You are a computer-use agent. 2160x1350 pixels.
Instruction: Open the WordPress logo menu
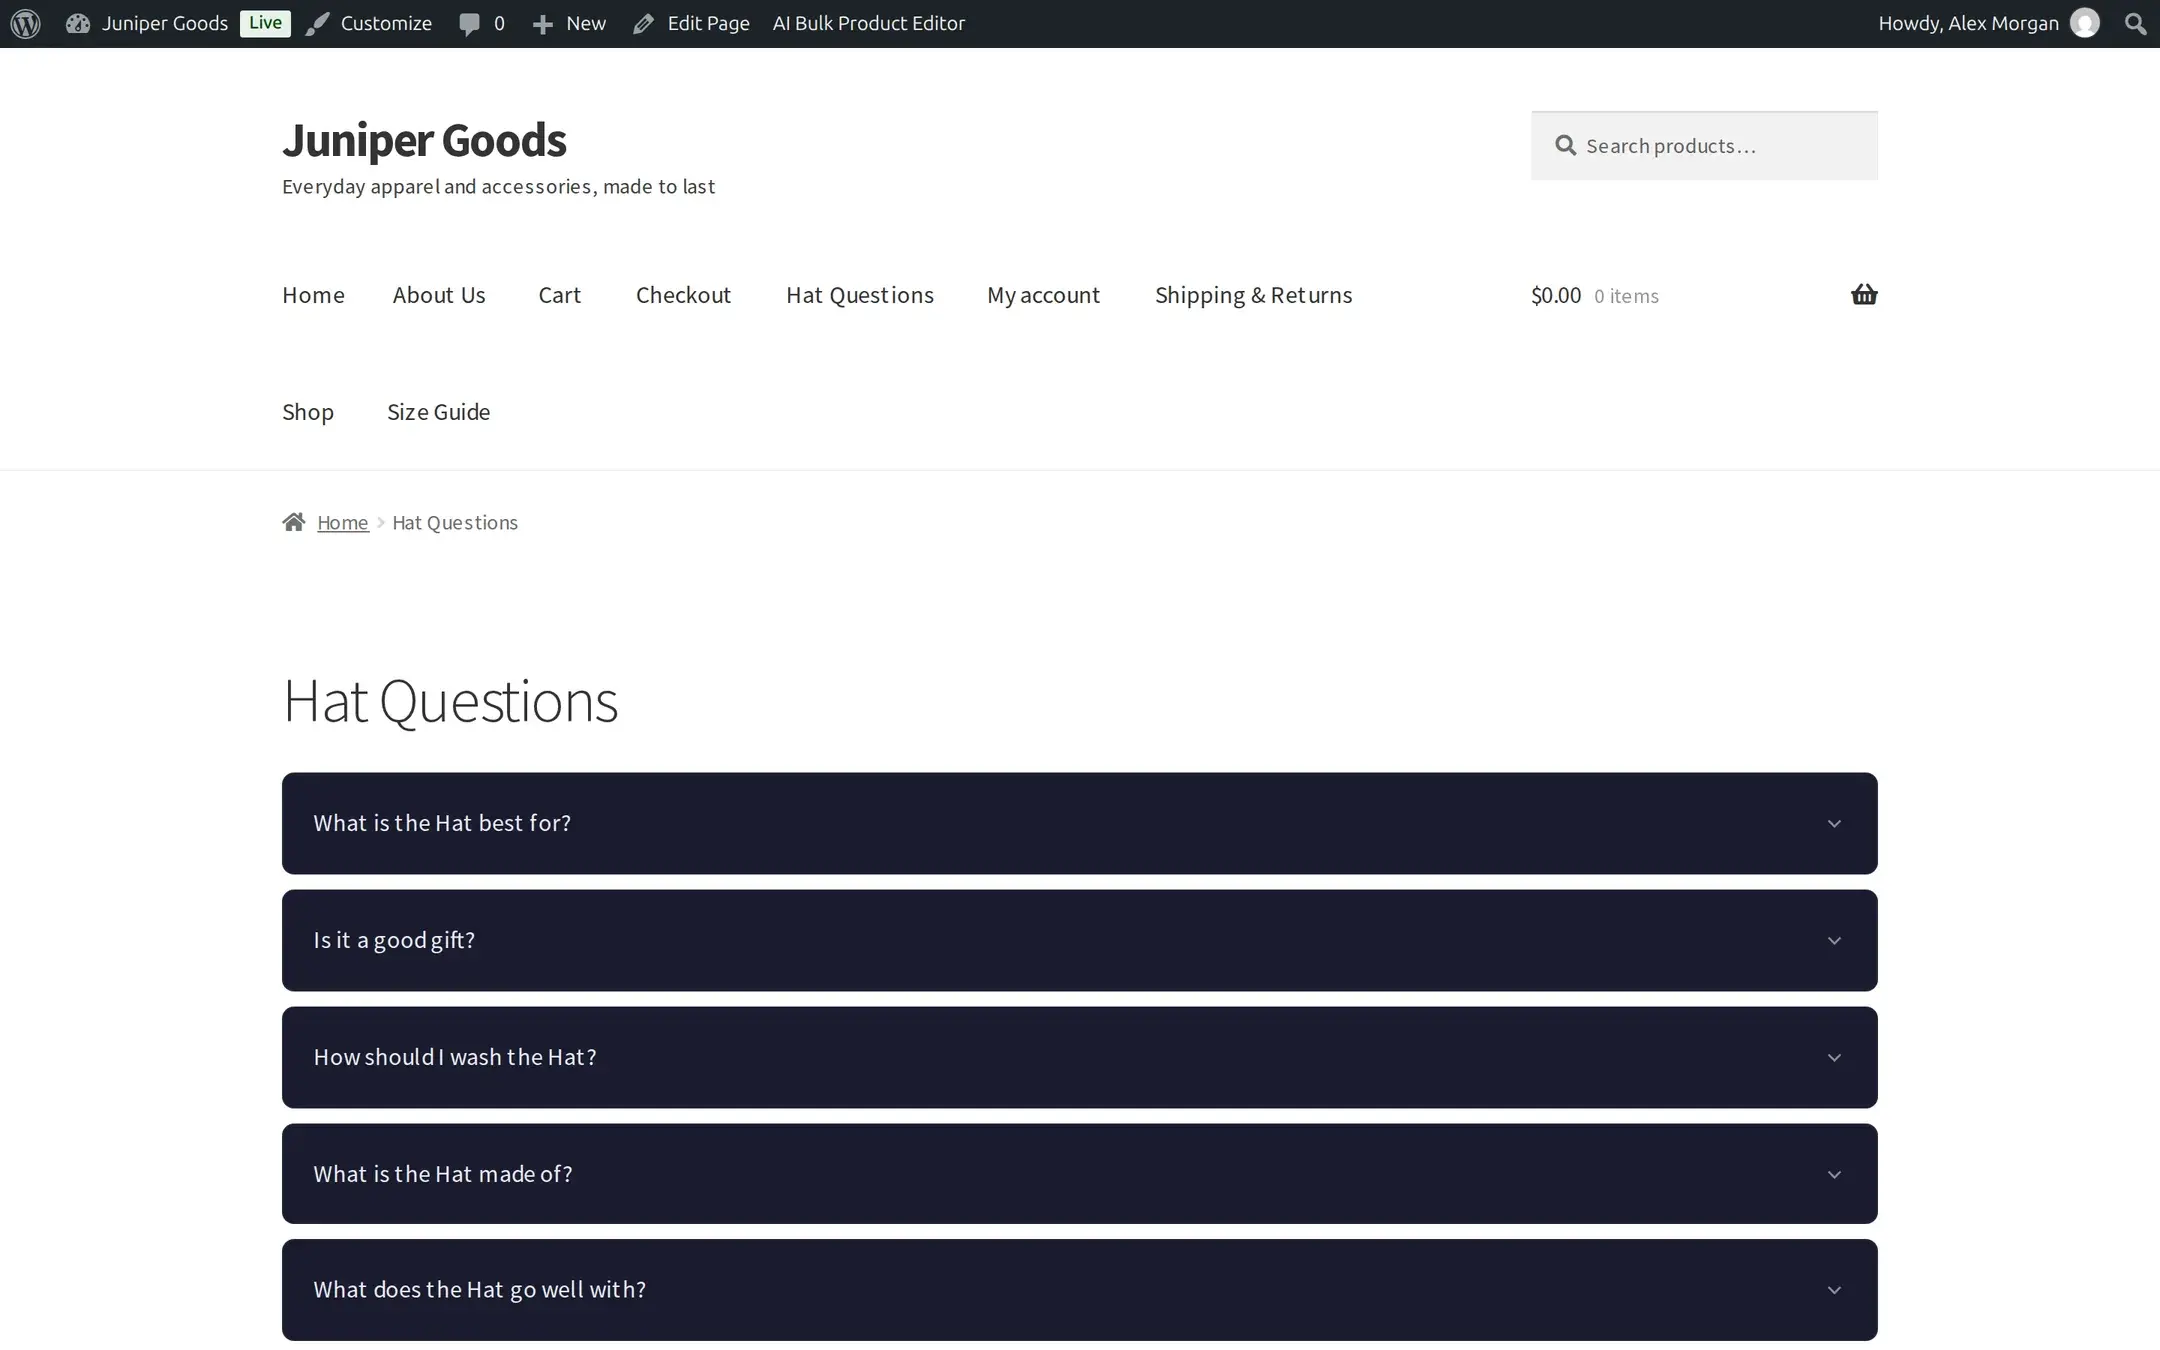point(26,23)
